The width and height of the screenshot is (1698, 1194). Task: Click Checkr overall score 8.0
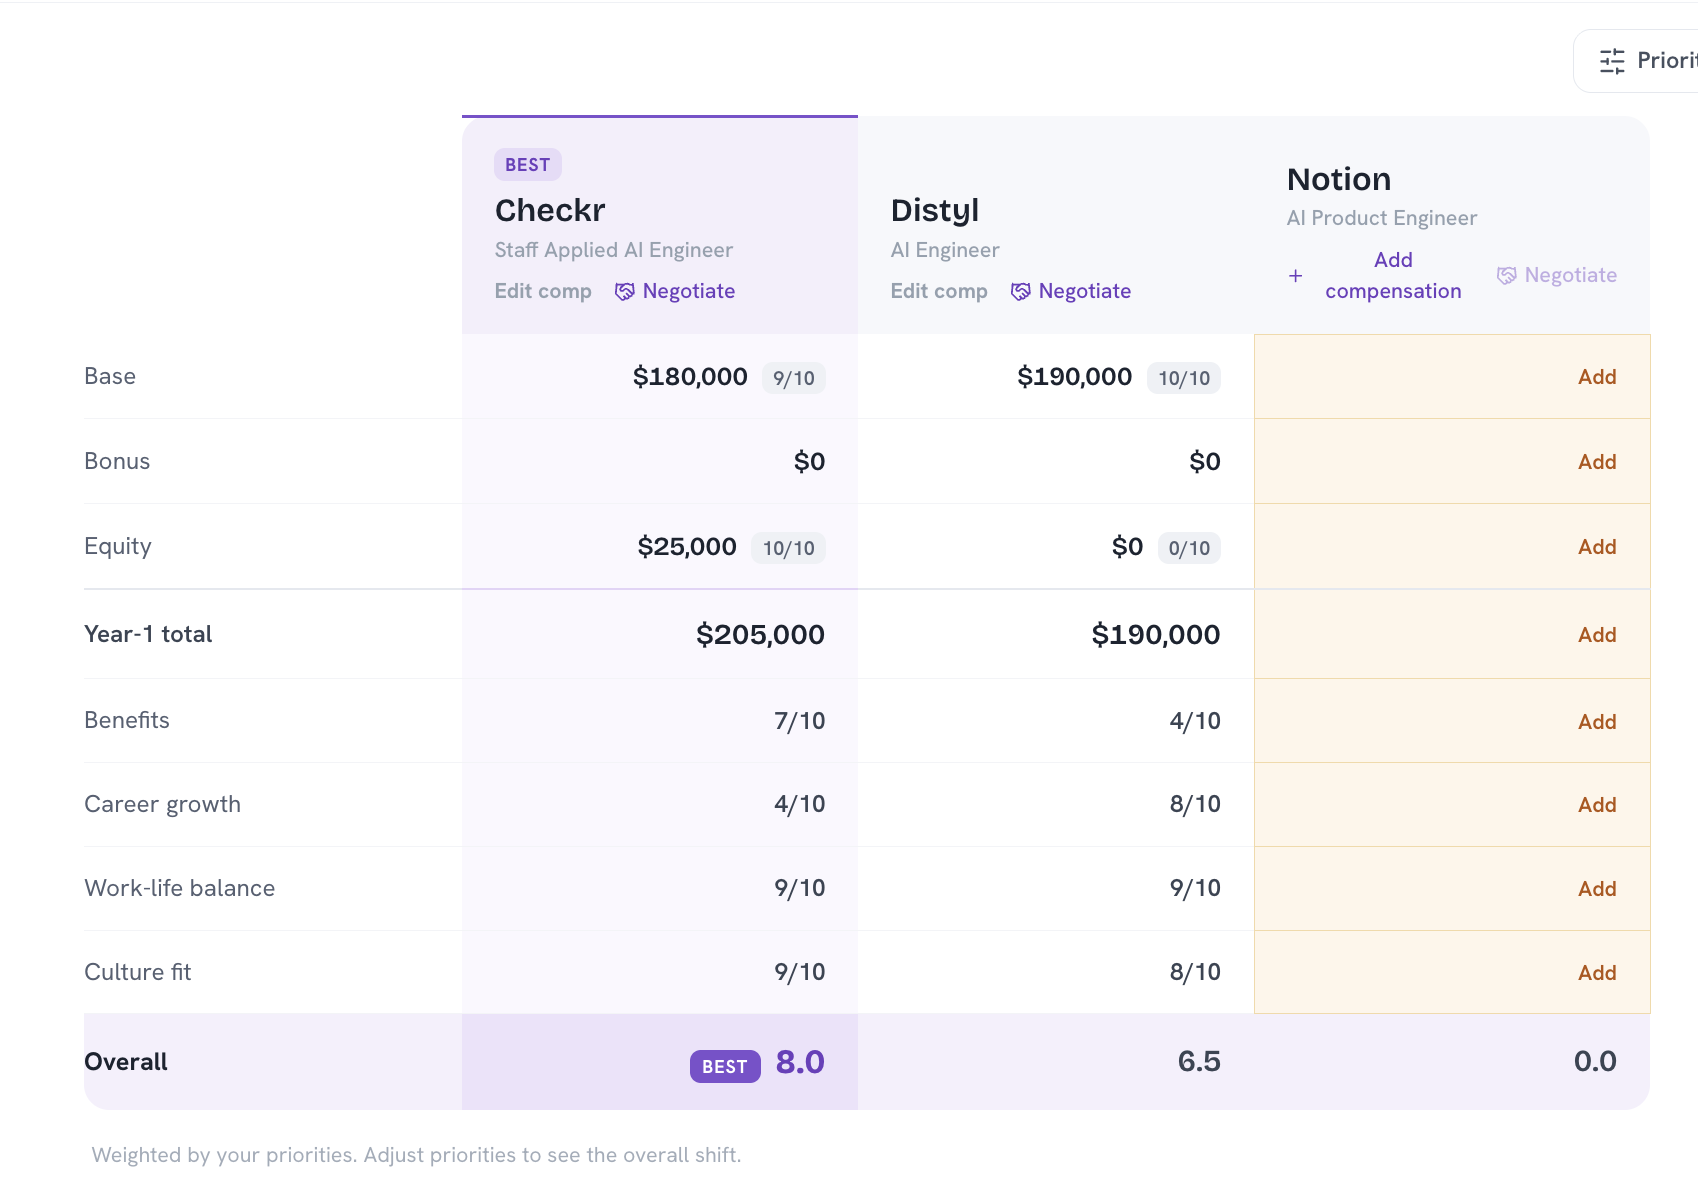[x=800, y=1062]
